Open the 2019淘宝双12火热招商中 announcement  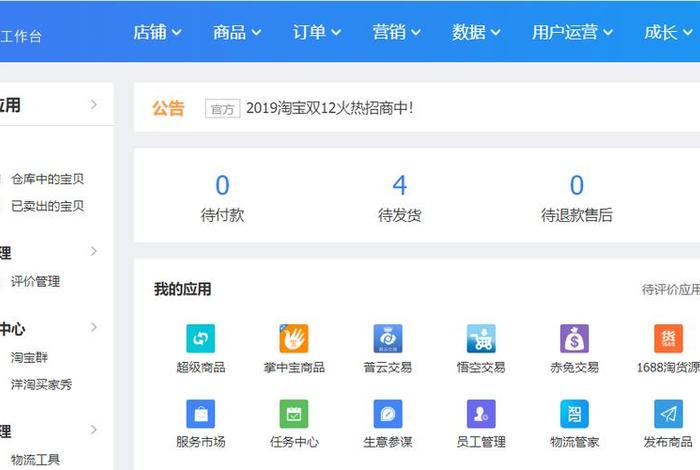click(x=329, y=108)
